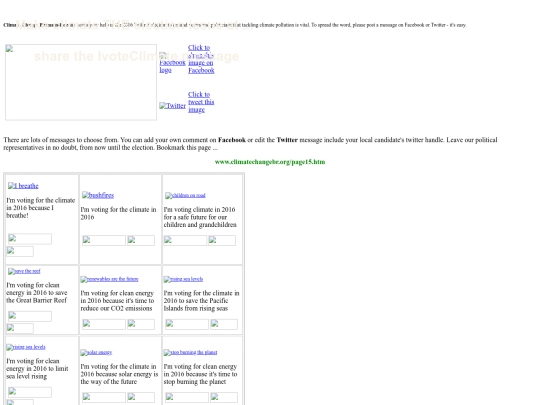
Task: Click 'rising sea levels' link in Pacific Islands cell
Action: click(x=183, y=279)
